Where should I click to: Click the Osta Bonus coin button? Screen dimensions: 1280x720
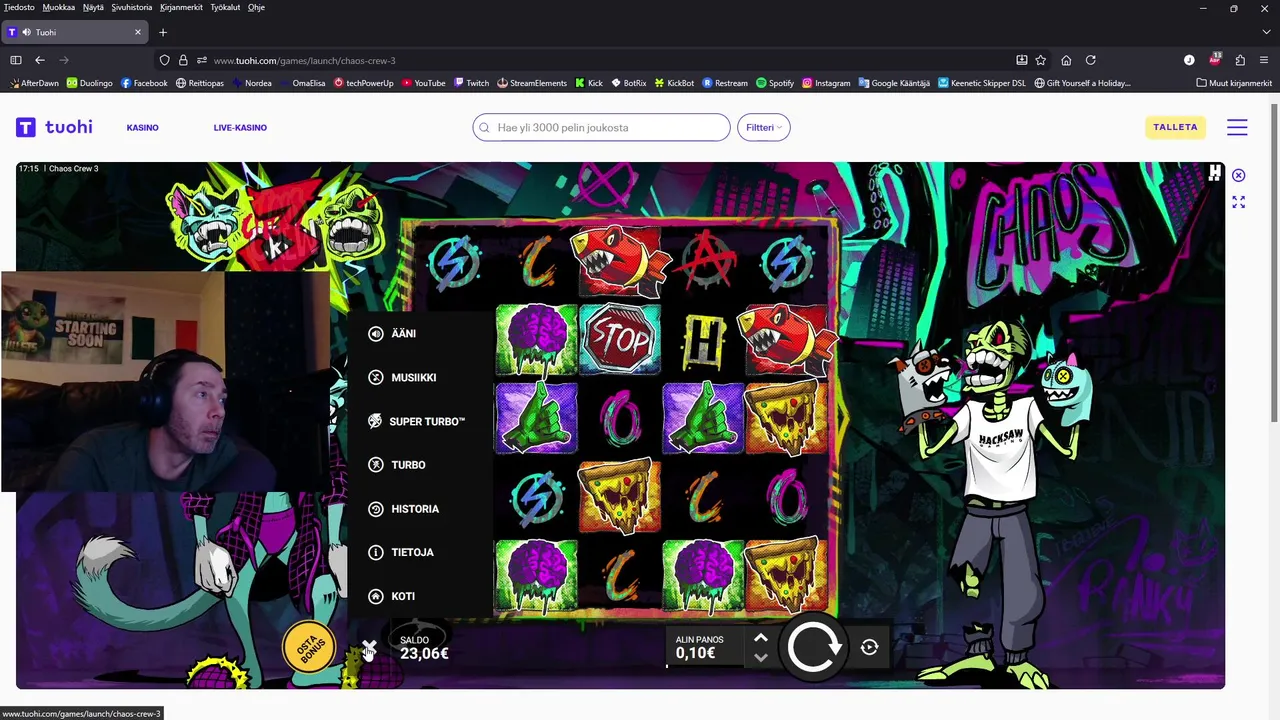(x=309, y=647)
